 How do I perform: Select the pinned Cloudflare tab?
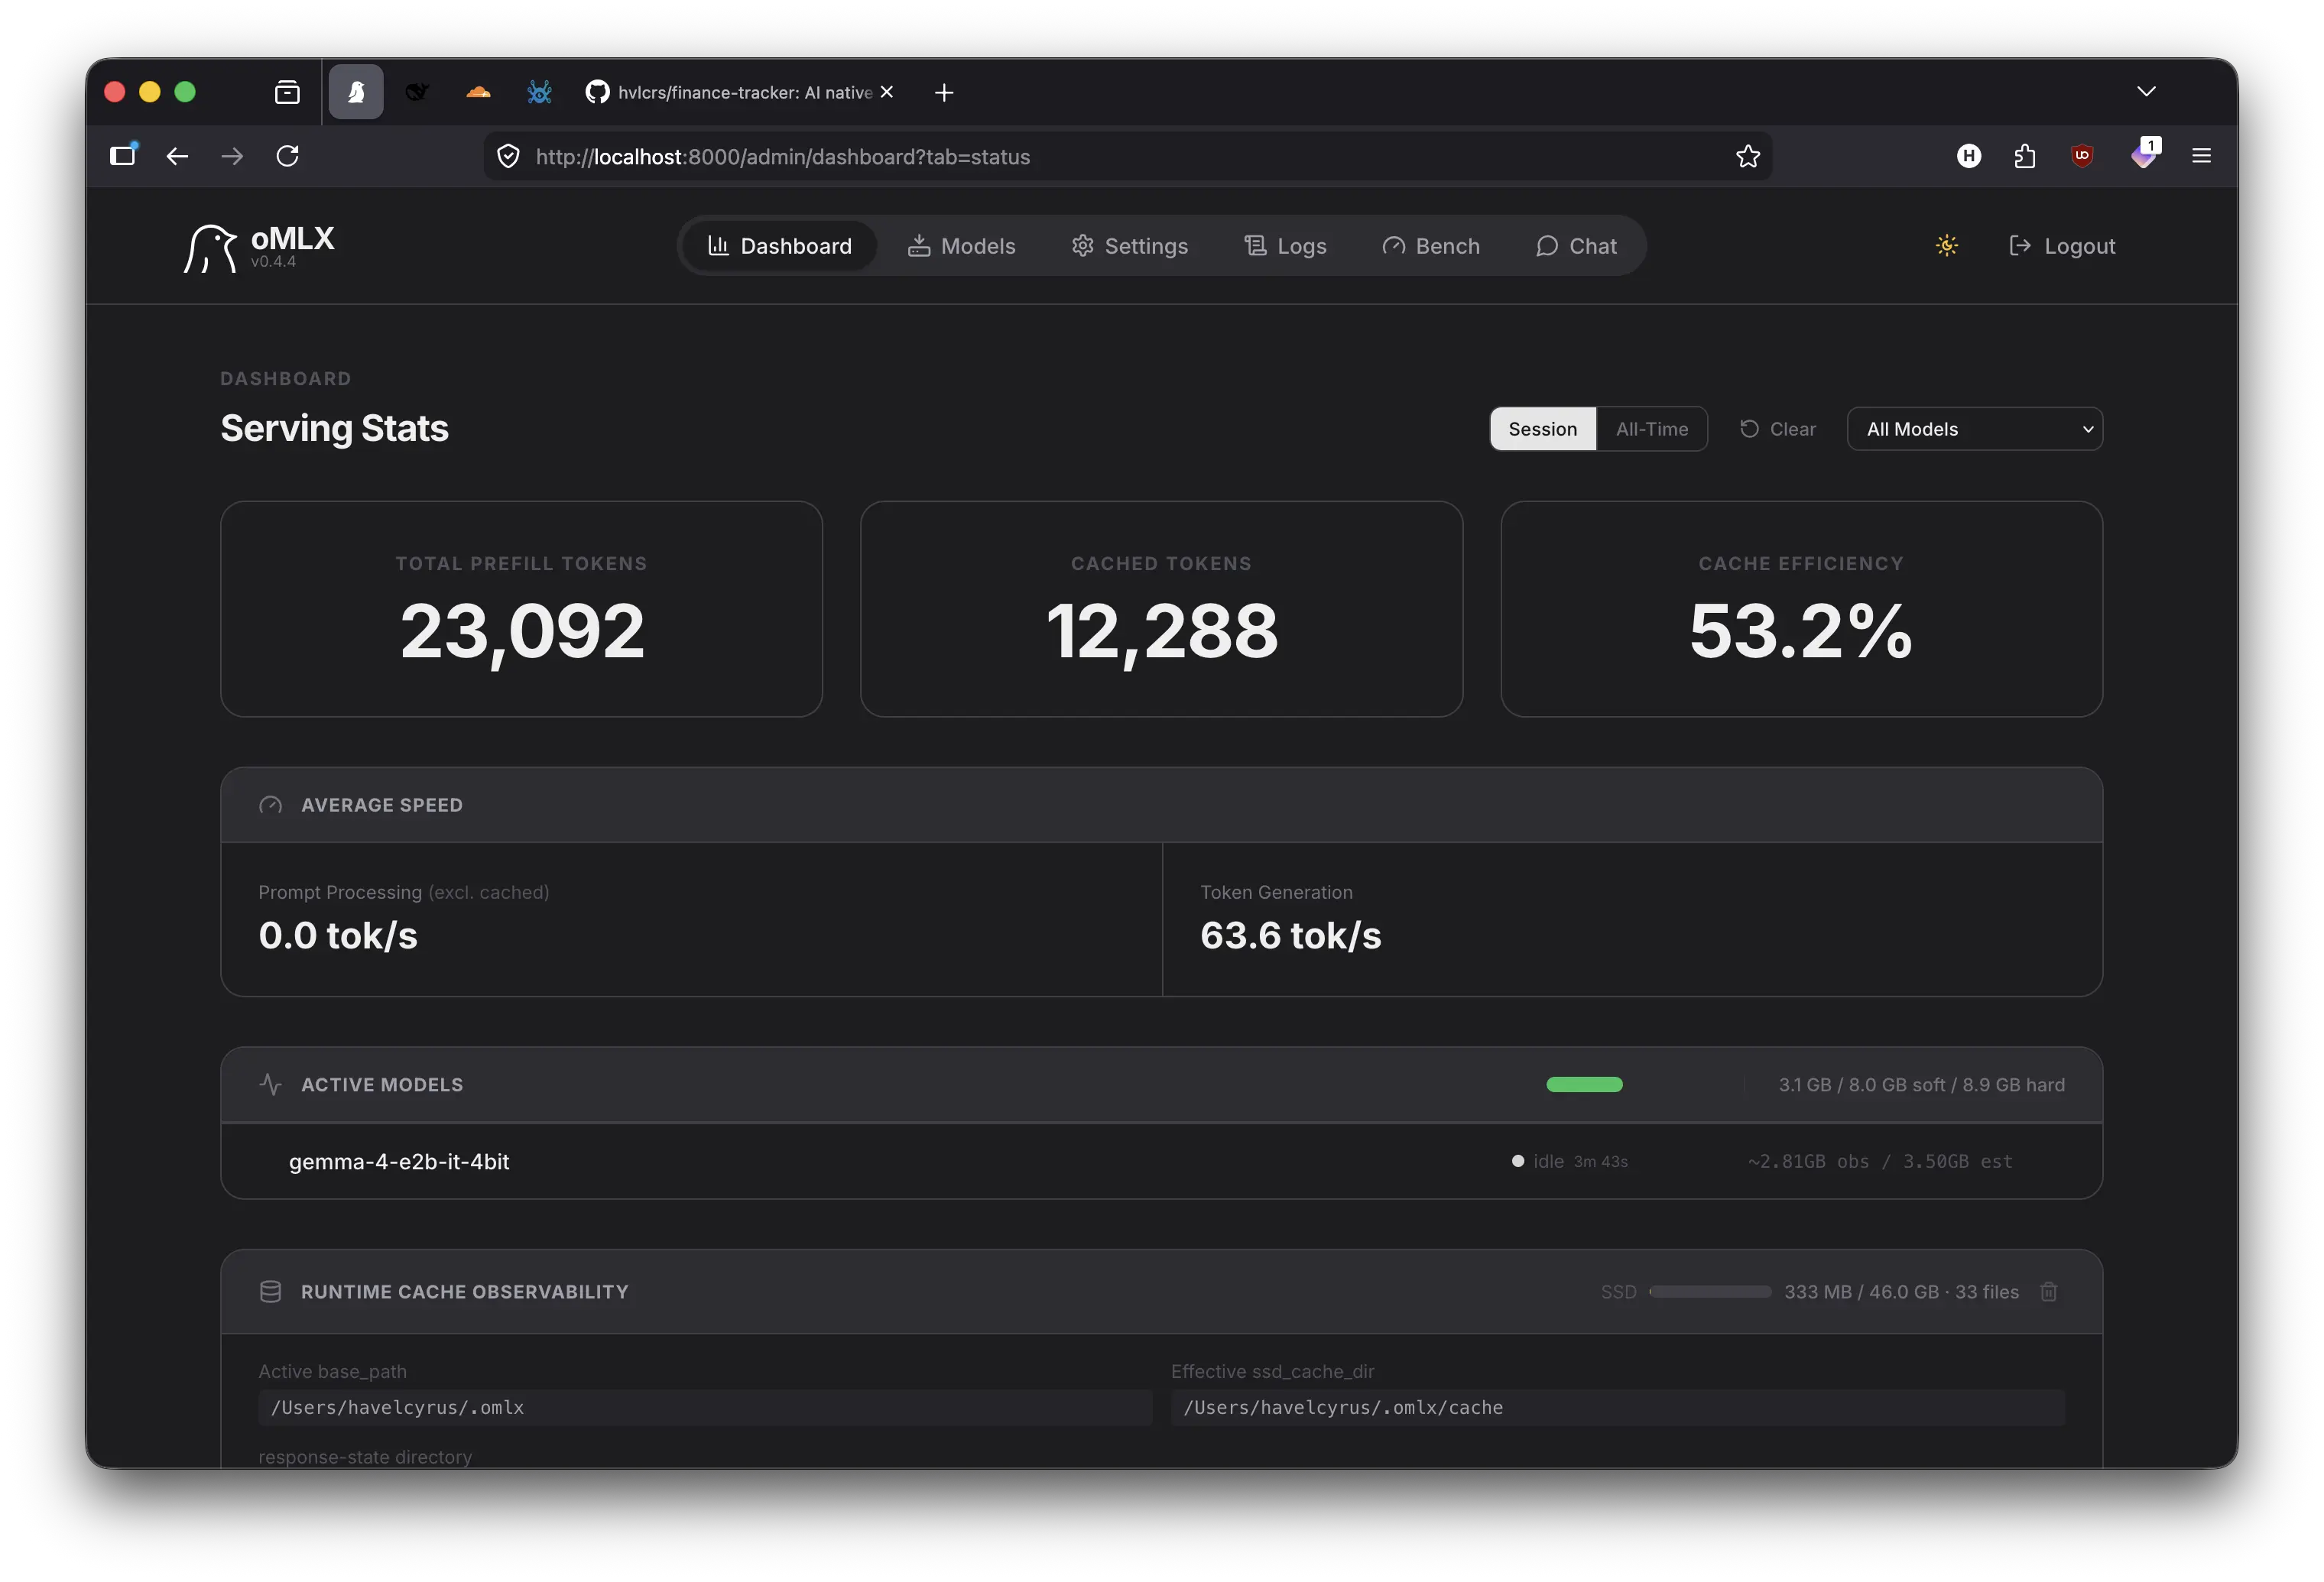(478, 92)
